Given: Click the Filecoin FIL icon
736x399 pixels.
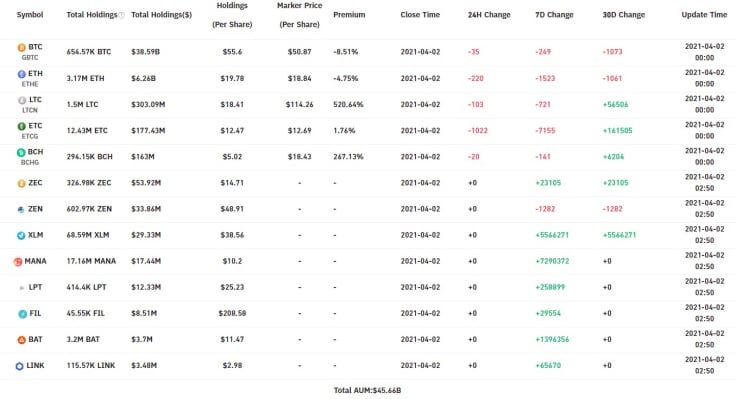Looking at the screenshot, I should [22, 314].
